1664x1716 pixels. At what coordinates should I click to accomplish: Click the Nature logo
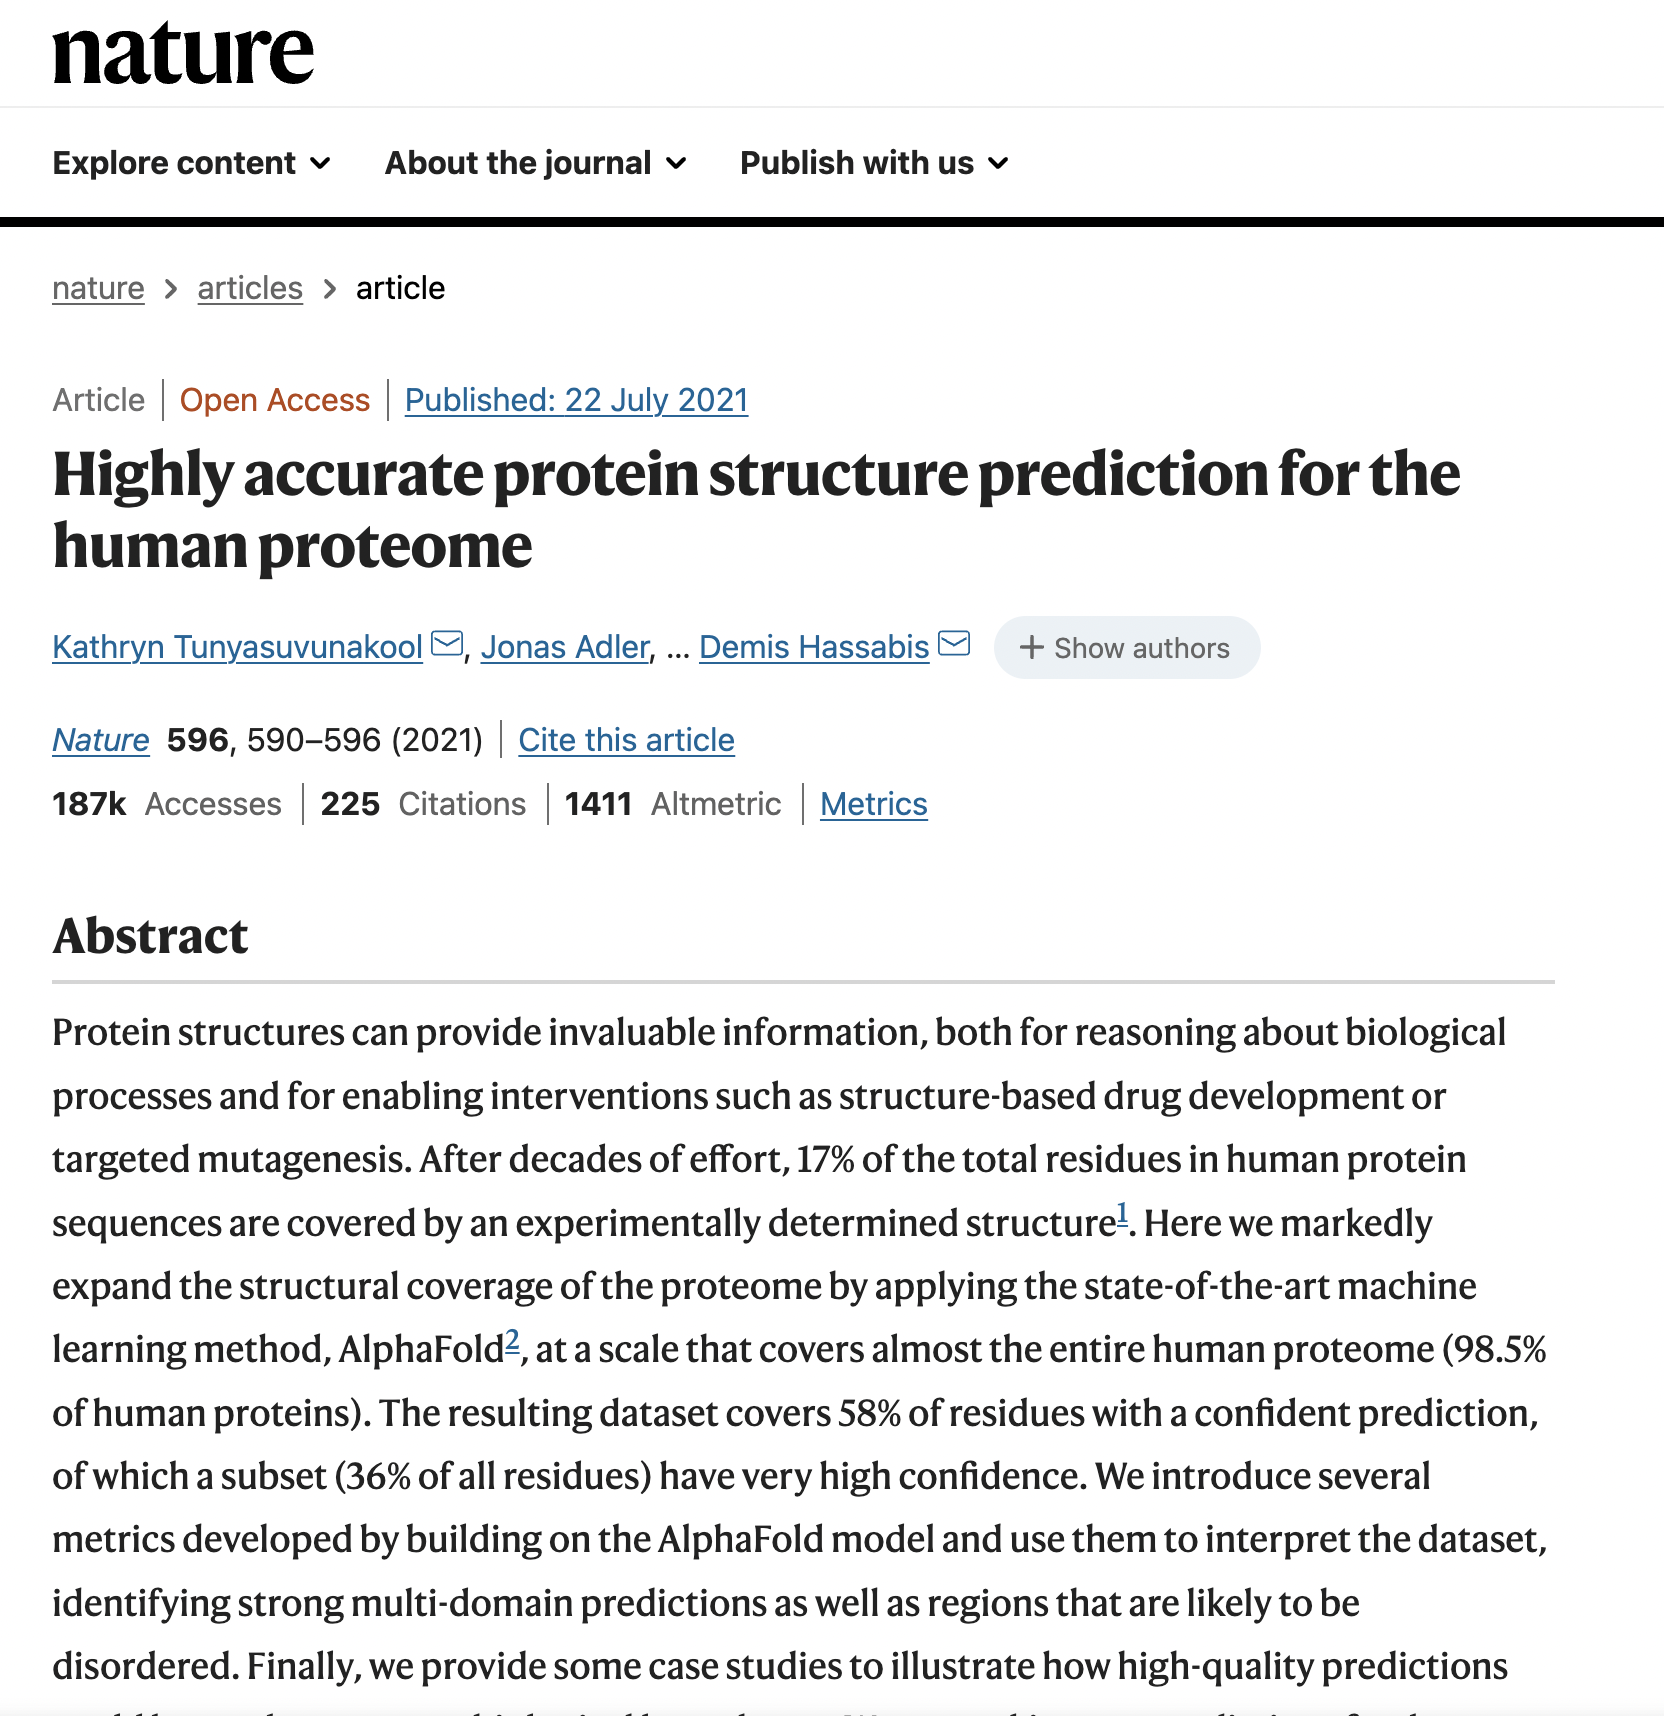tap(183, 54)
